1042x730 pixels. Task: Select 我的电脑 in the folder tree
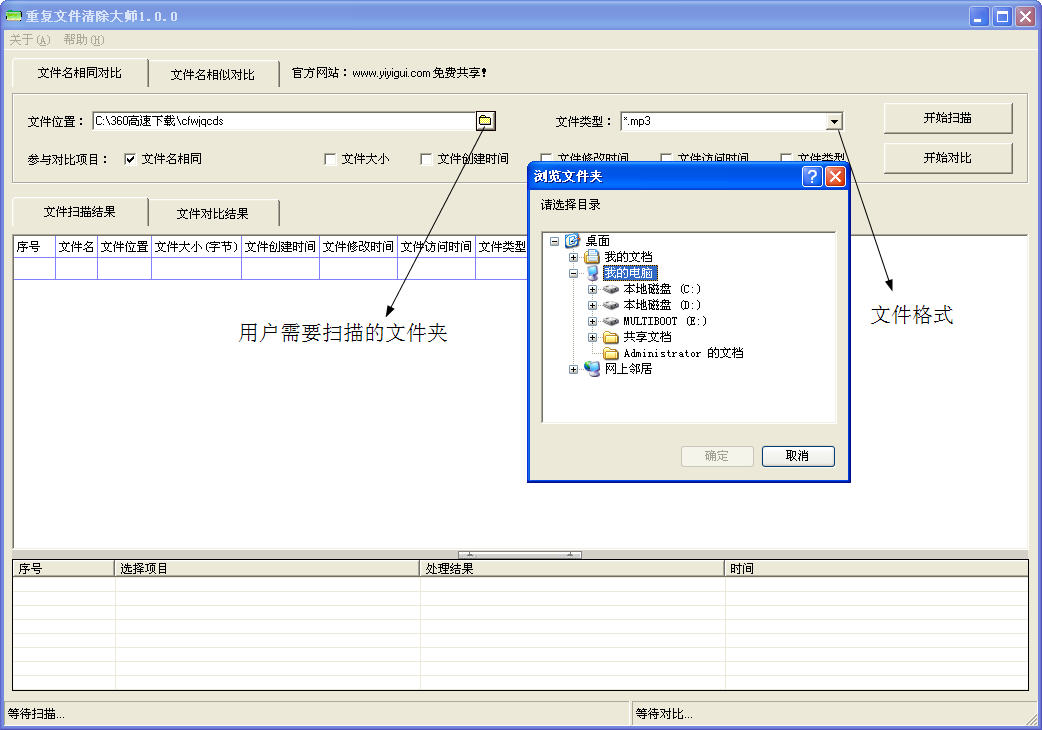coord(629,273)
